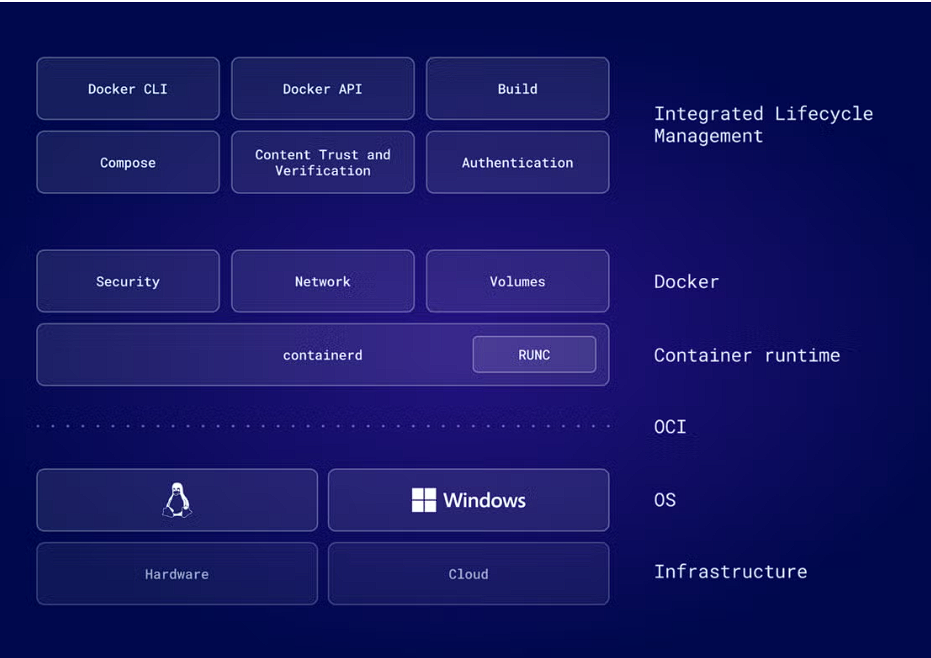Select the Docker layer label
The height and width of the screenshot is (658, 931).
click(686, 282)
